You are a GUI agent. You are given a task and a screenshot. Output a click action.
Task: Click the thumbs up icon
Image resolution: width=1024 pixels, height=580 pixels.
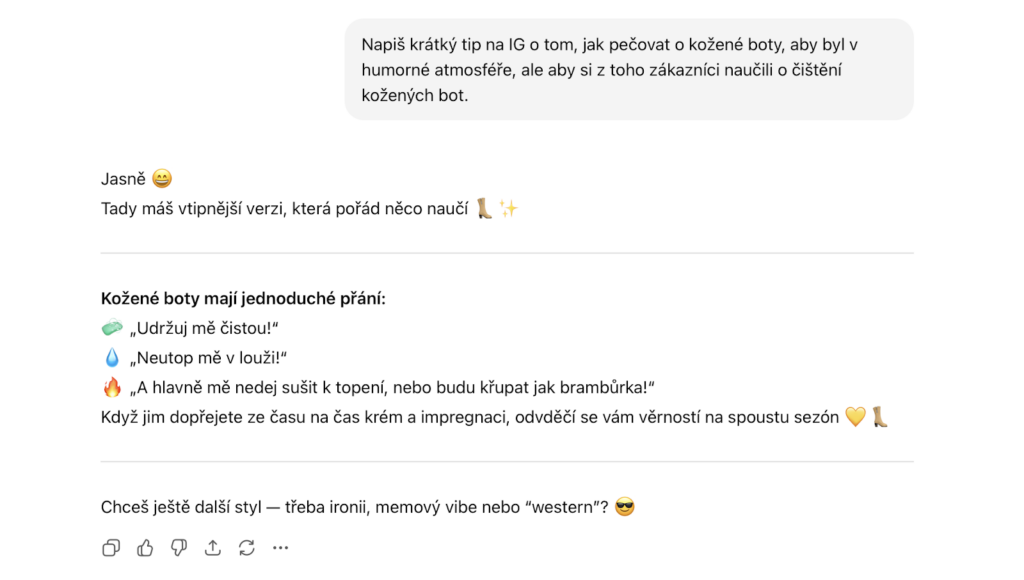(x=145, y=547)
